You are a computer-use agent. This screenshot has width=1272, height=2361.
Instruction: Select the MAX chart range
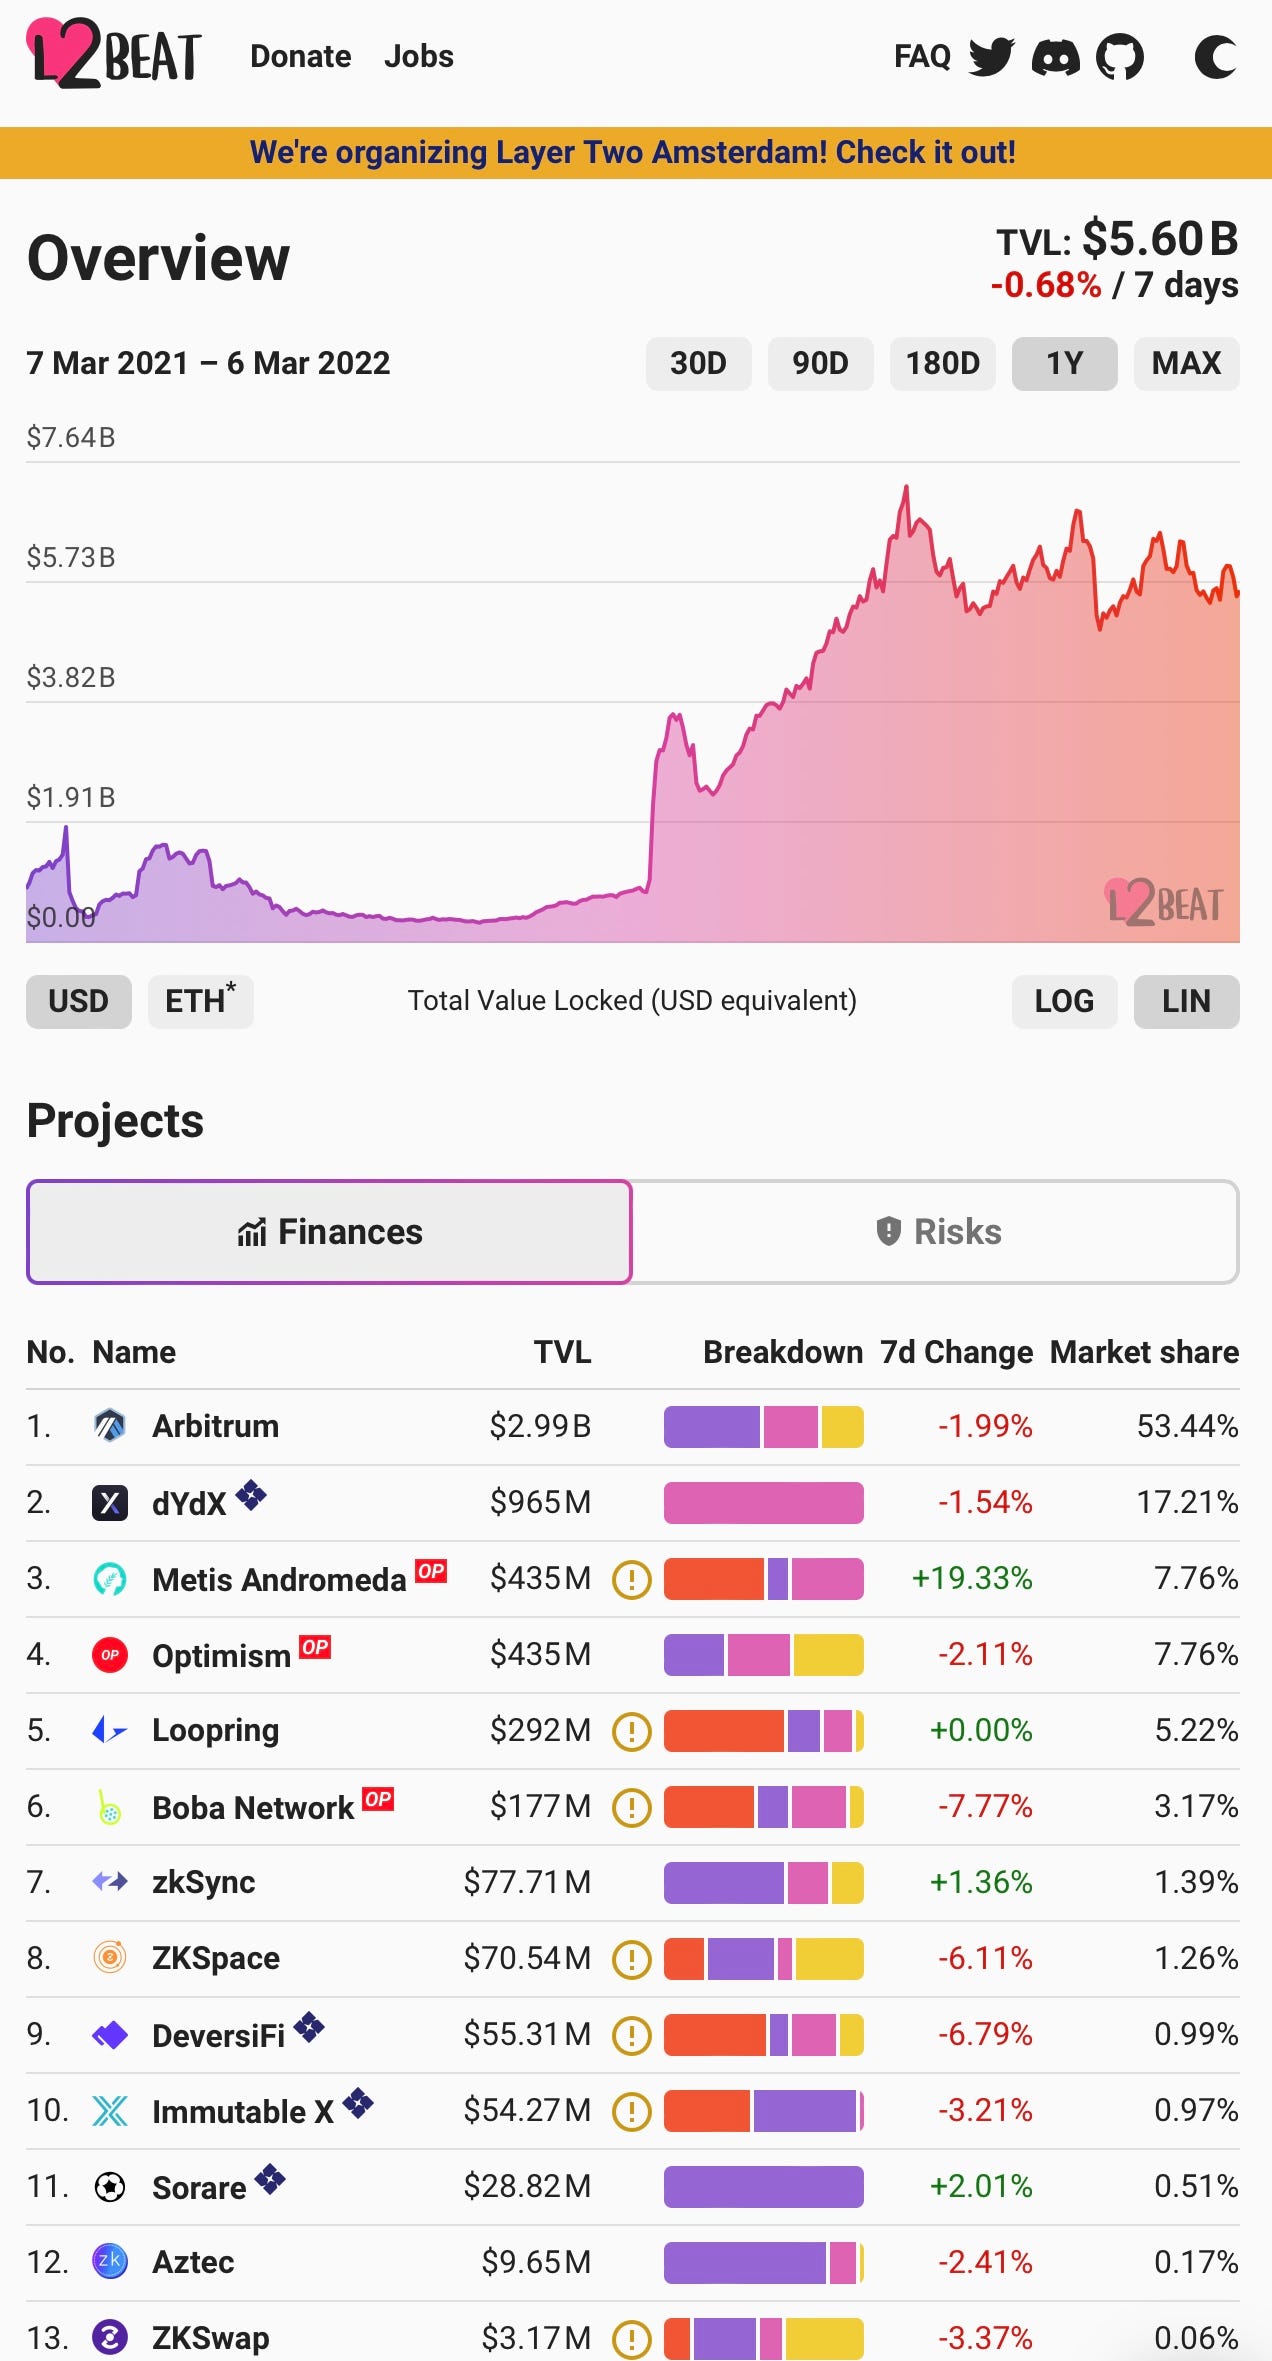tap(1186, 363)
